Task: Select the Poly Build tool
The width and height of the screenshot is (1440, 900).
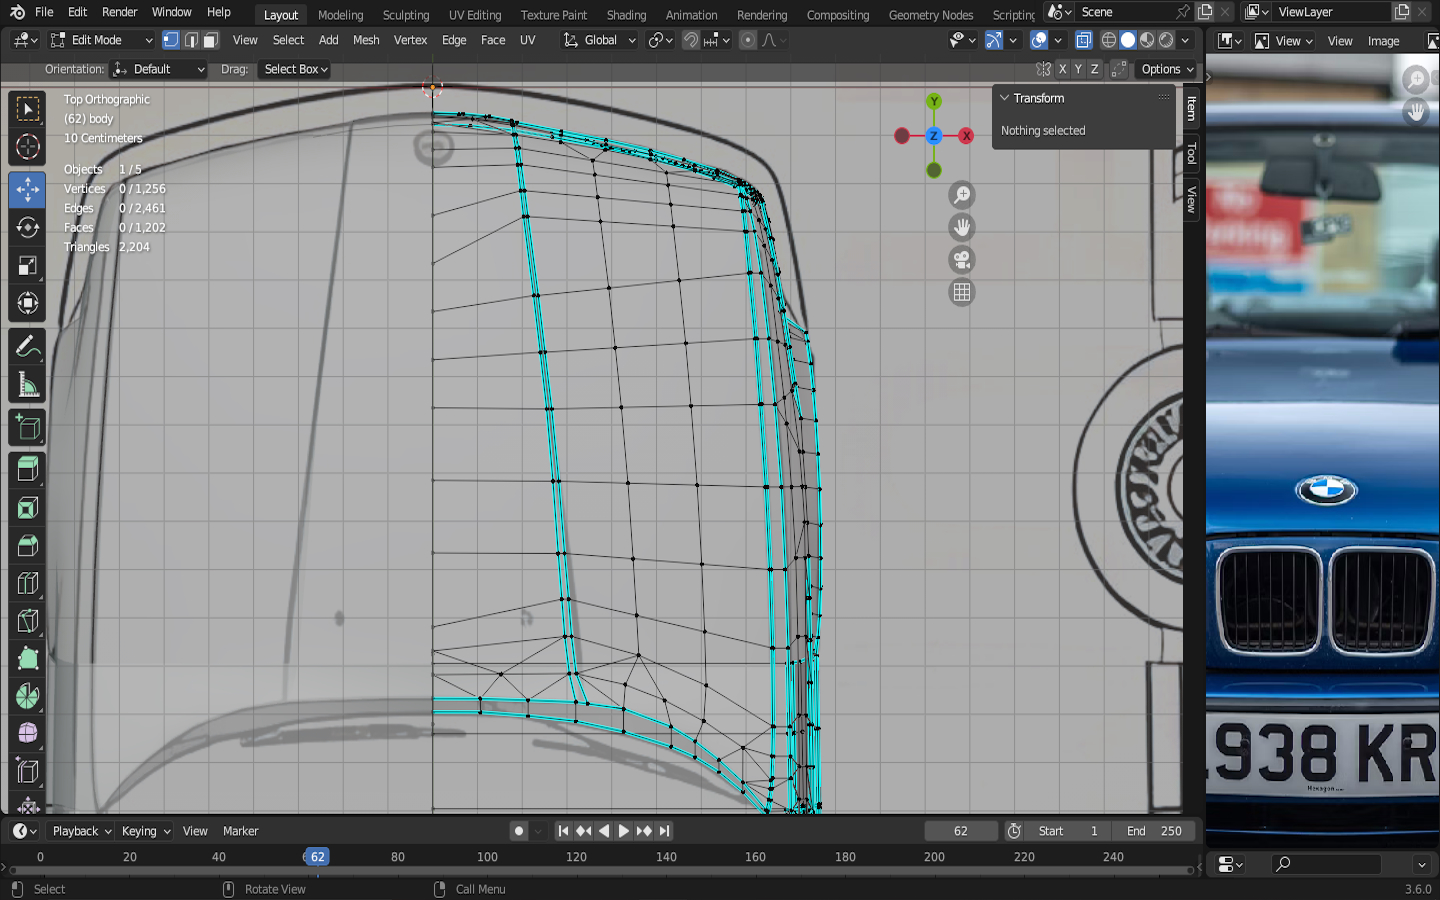Action: tap(28, 659)
